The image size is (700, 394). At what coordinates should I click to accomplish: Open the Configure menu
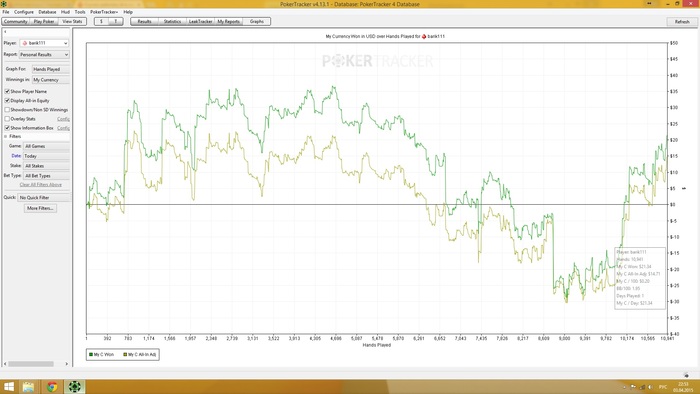[24, 12]
